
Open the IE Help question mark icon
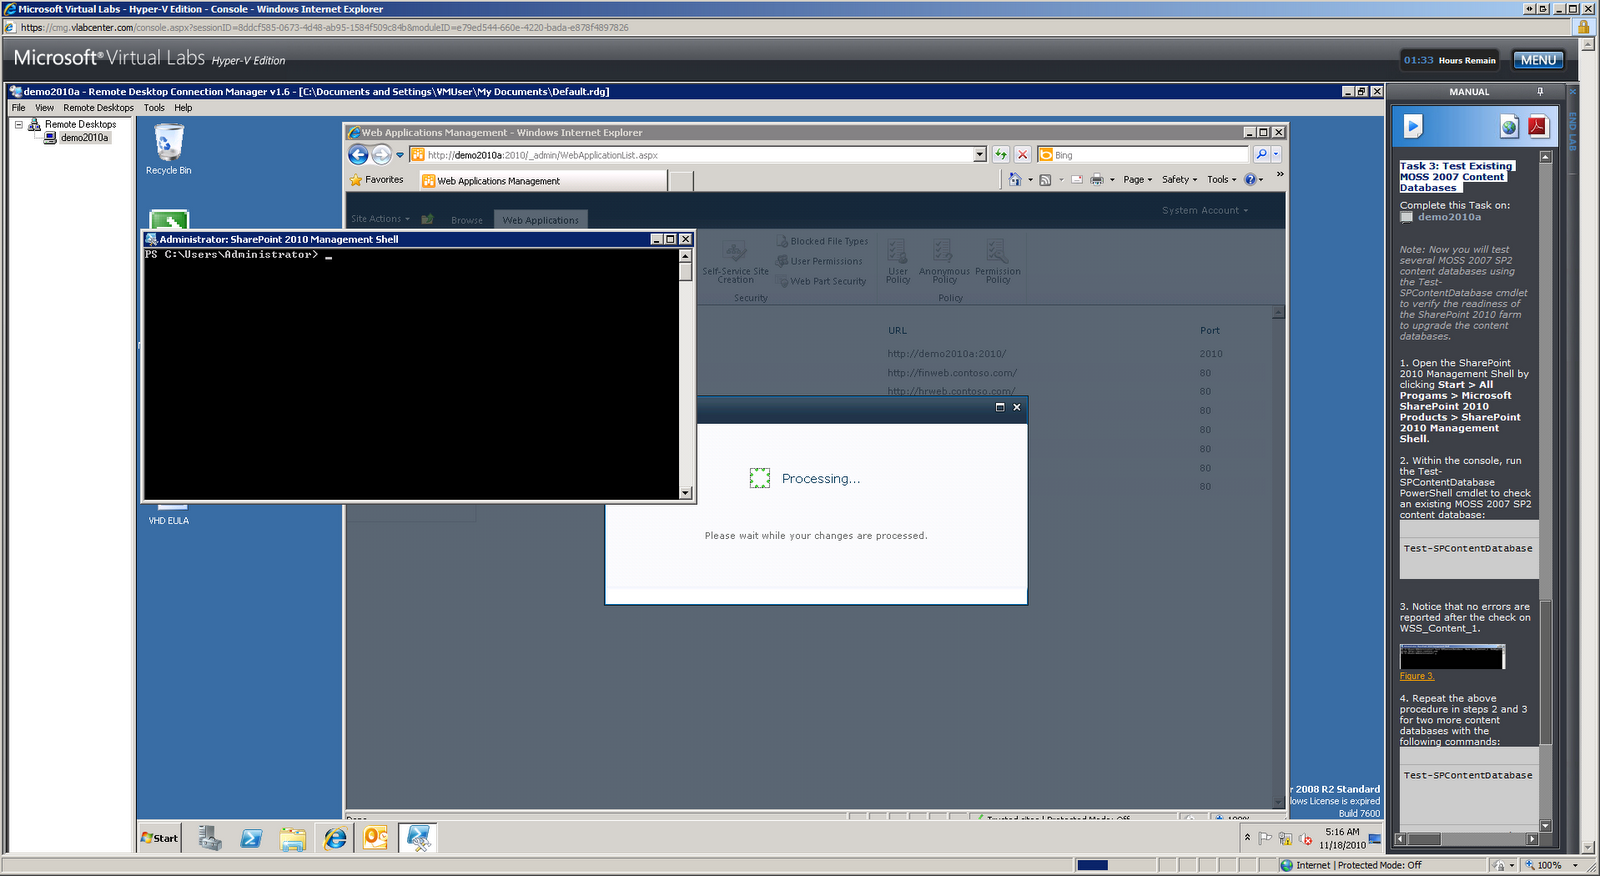[1250, 180]
